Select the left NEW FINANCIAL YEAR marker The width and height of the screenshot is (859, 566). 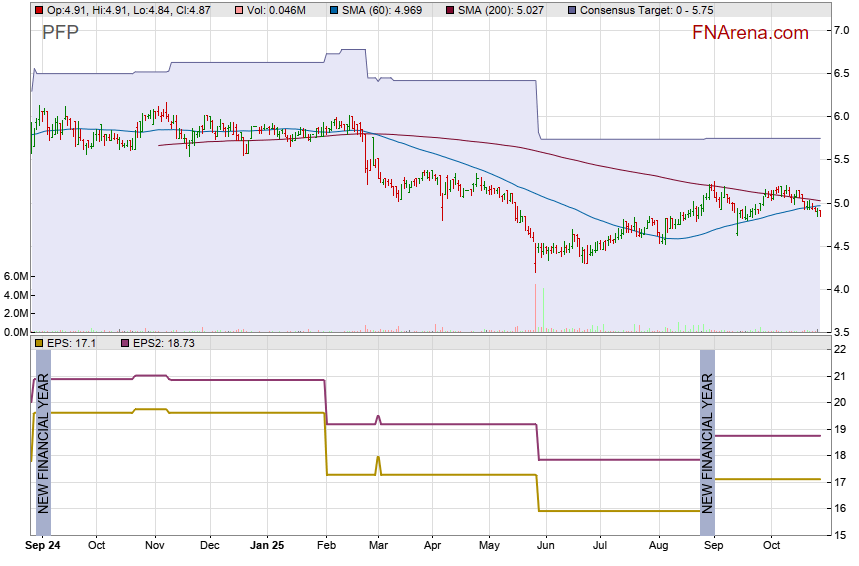point(43,442)
